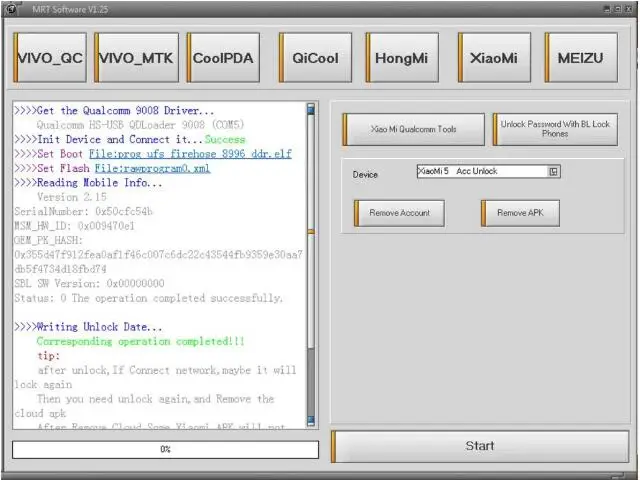The width and height of the screenshot is (640, 480).
Task: Close the MRT Software window
Action: pos(629,8)
